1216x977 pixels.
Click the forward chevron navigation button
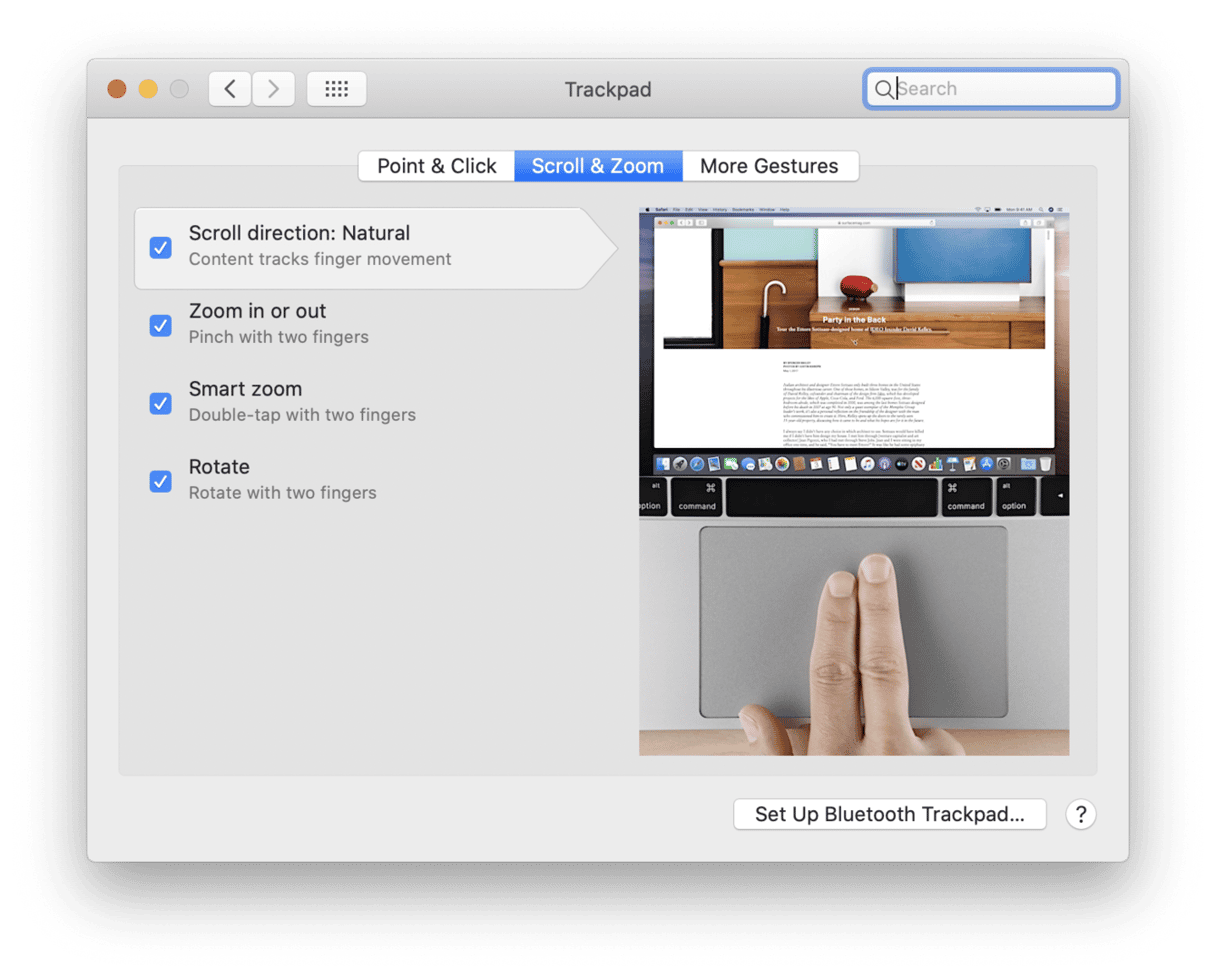coord(273,89)
